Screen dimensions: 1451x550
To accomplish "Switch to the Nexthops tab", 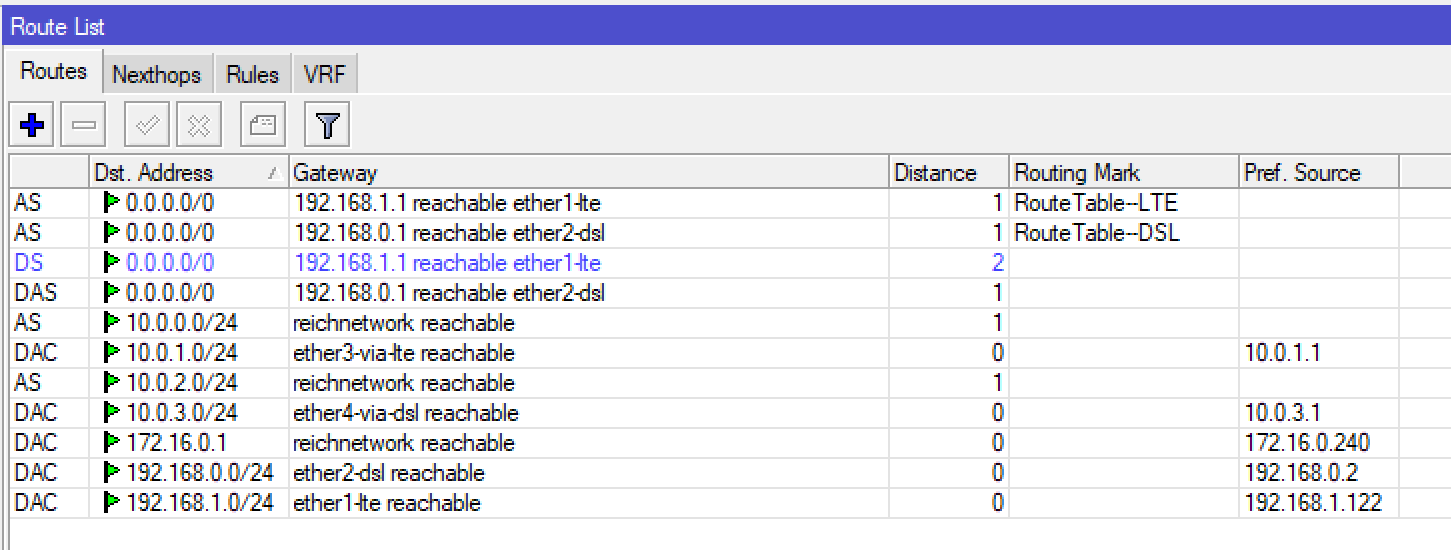I will pos(156,75).
